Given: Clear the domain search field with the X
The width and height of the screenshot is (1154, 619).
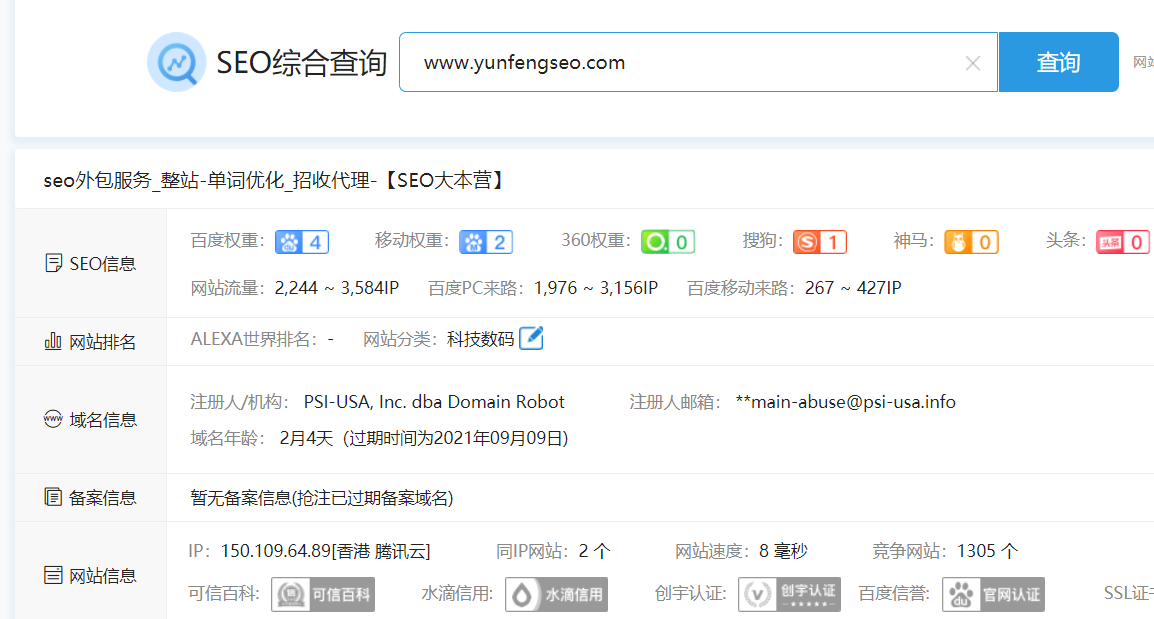Looking at the screenshot, I should tap(972, 63).
